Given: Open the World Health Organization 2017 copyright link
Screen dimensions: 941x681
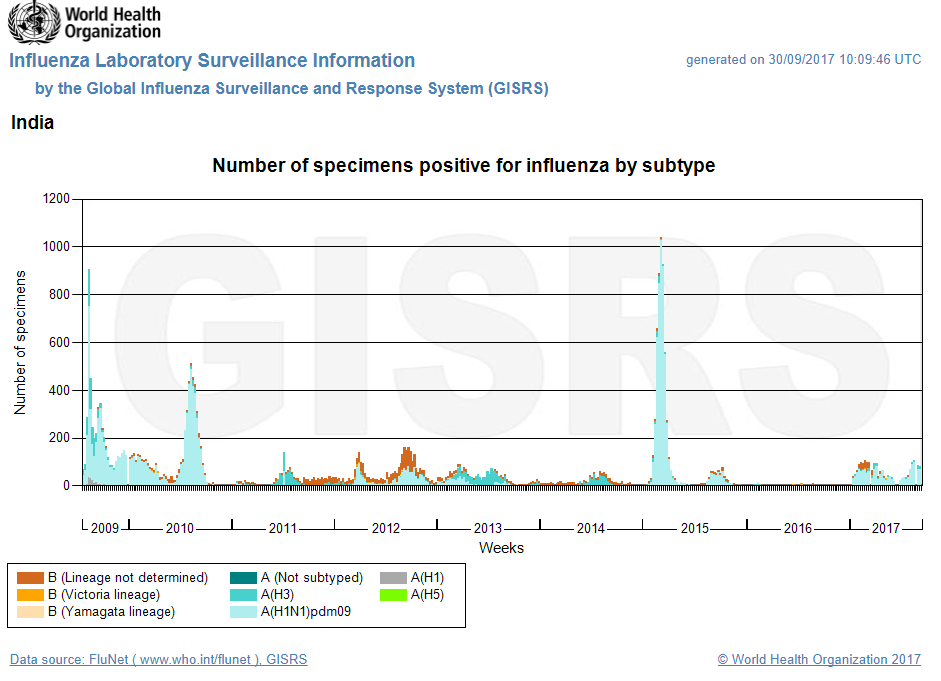Looking at the screenshot, I should click(818, 659).
